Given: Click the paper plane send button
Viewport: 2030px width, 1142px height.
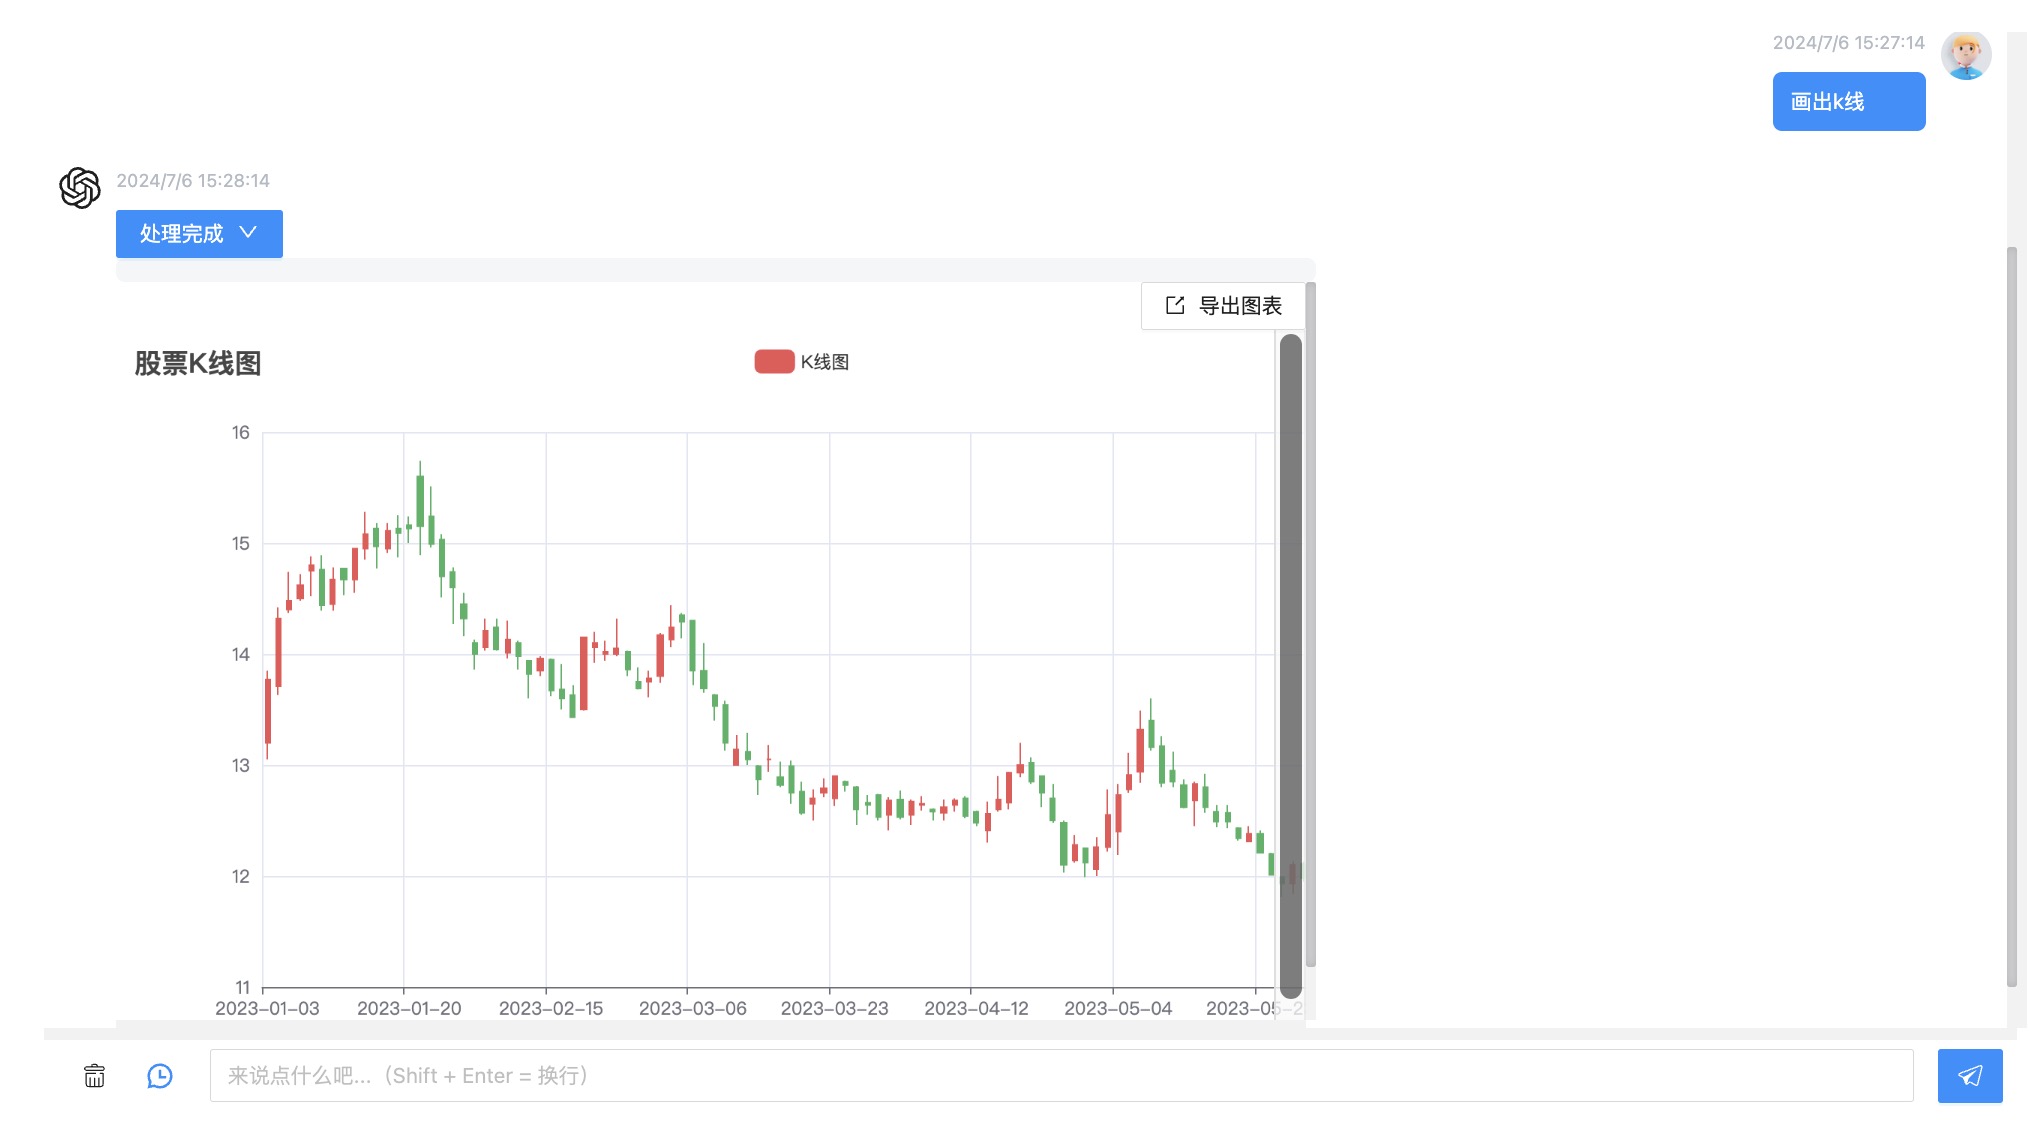Looking at the screenshot, I should coord(1969,1076).
